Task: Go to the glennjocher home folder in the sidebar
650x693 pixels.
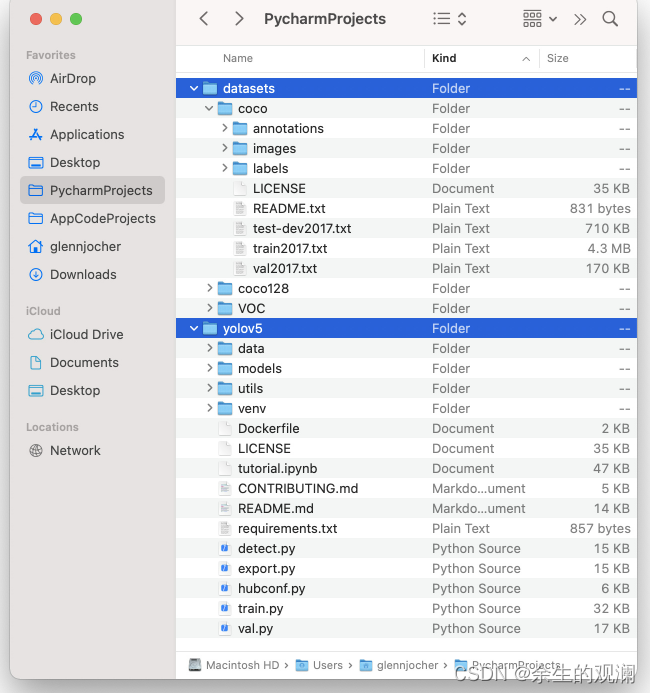Action: [85, 246]
